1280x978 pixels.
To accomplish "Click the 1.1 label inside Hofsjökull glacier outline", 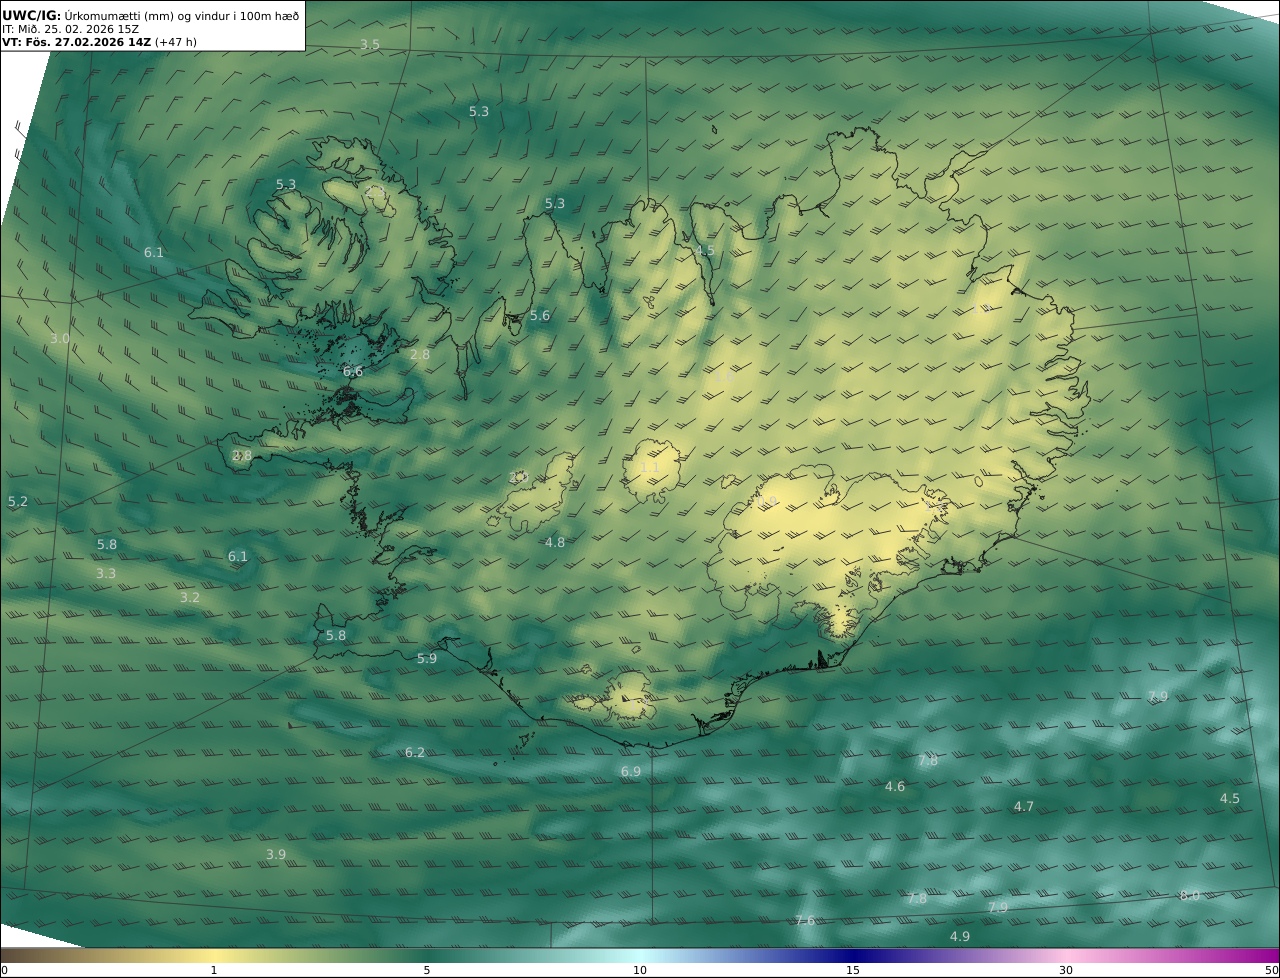I will coord(650,468).
